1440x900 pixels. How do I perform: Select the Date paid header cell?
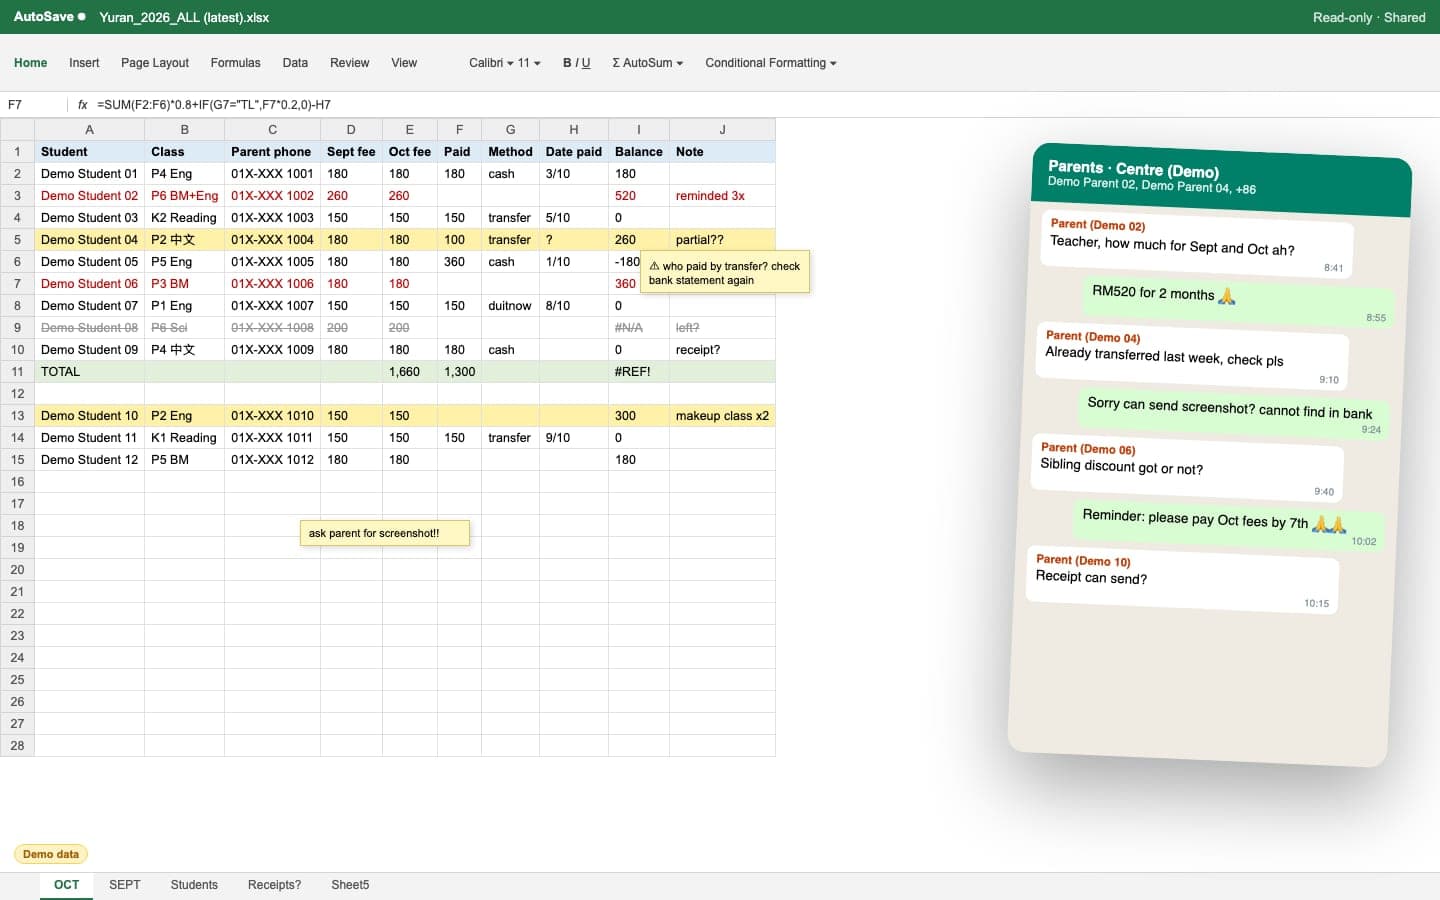(574, 151)
